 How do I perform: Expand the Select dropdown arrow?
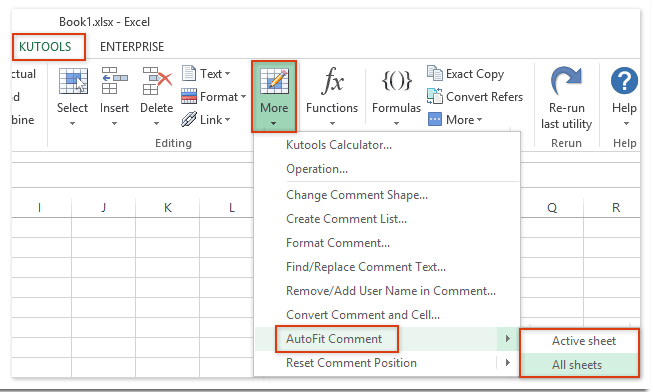tap(72, 123)
